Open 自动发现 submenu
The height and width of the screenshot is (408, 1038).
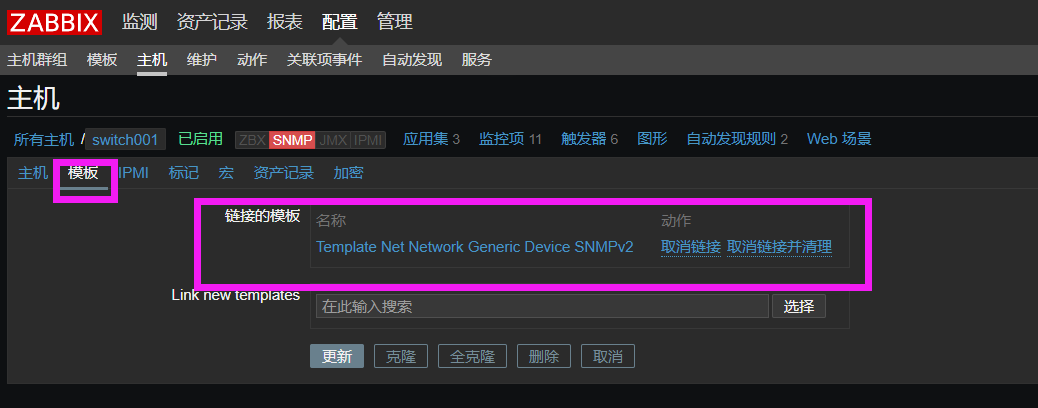pos(412,60)
